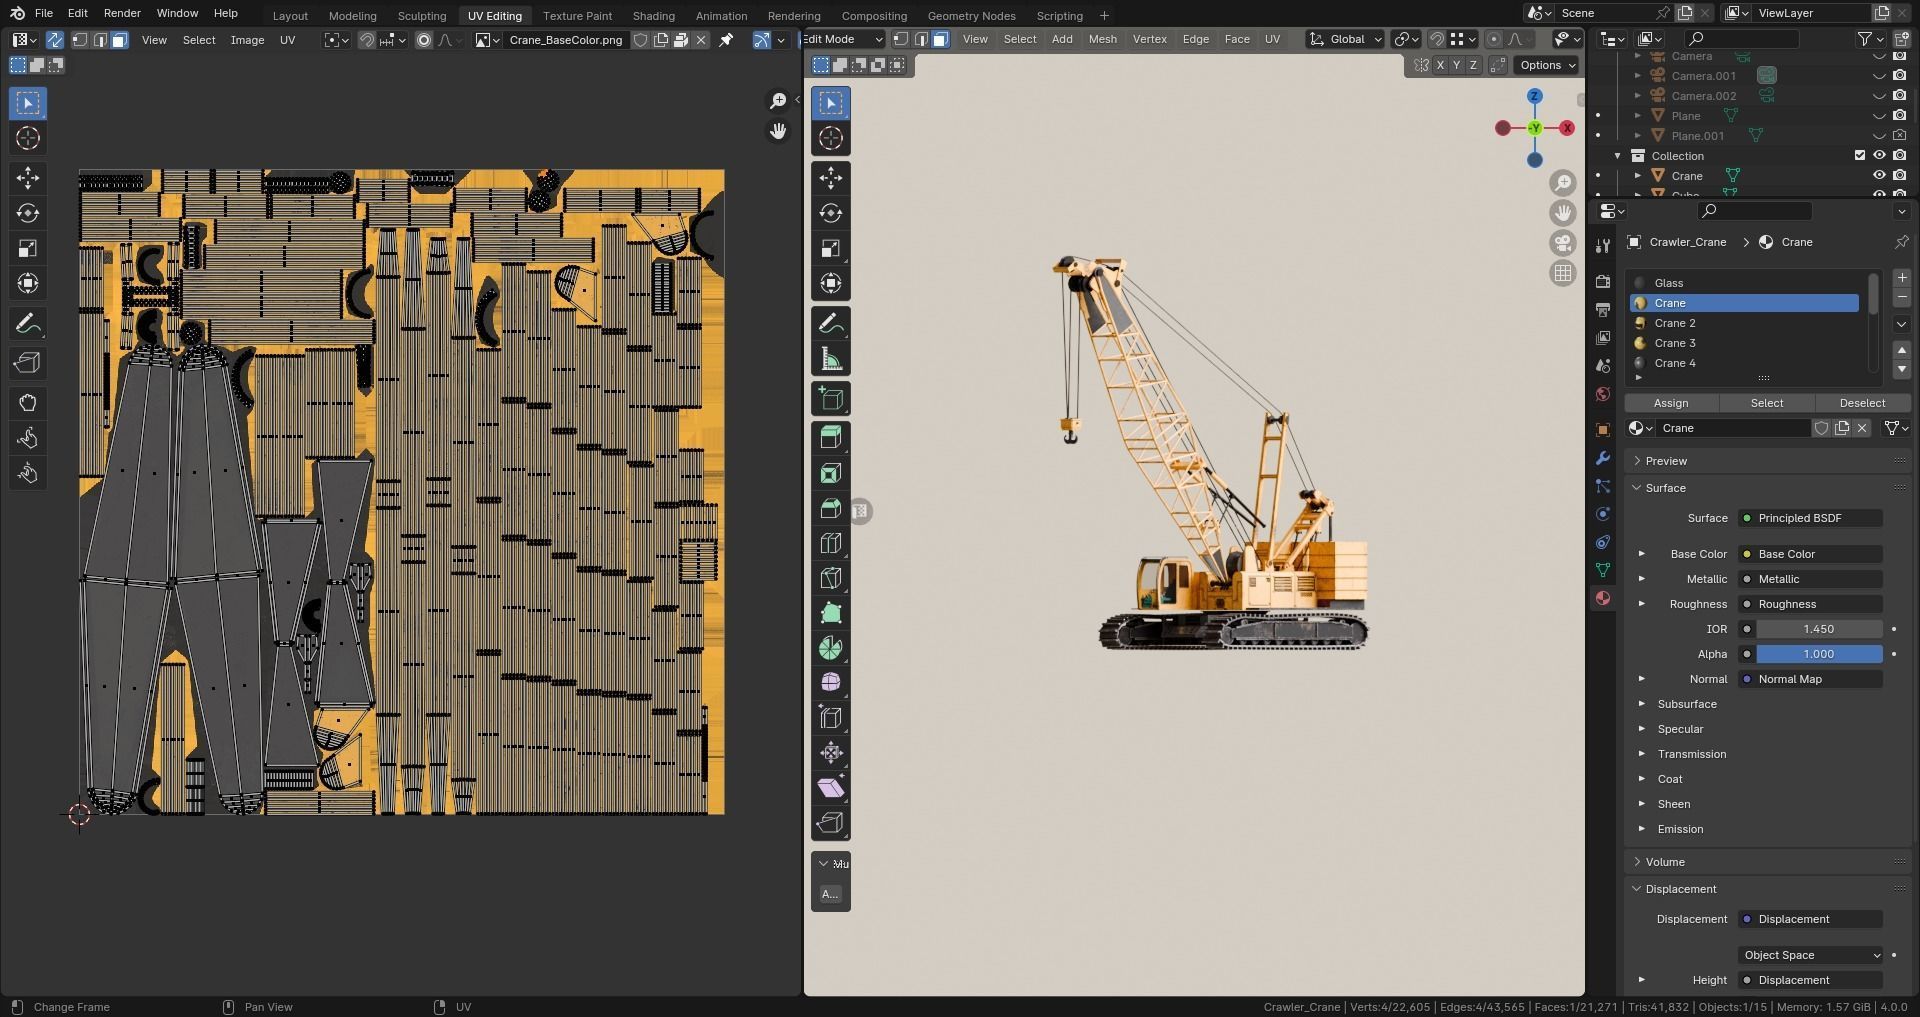The image size is (1920, 1017).
Task: Select the Loop Cut tool
Action: (x=831, y=543)
